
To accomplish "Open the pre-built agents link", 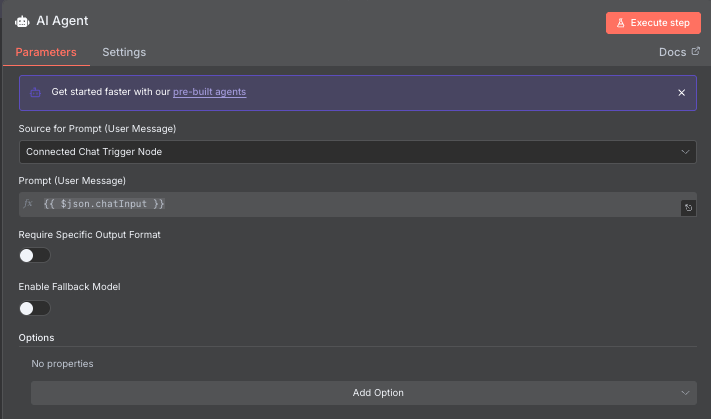I will [x=209, y=92].
